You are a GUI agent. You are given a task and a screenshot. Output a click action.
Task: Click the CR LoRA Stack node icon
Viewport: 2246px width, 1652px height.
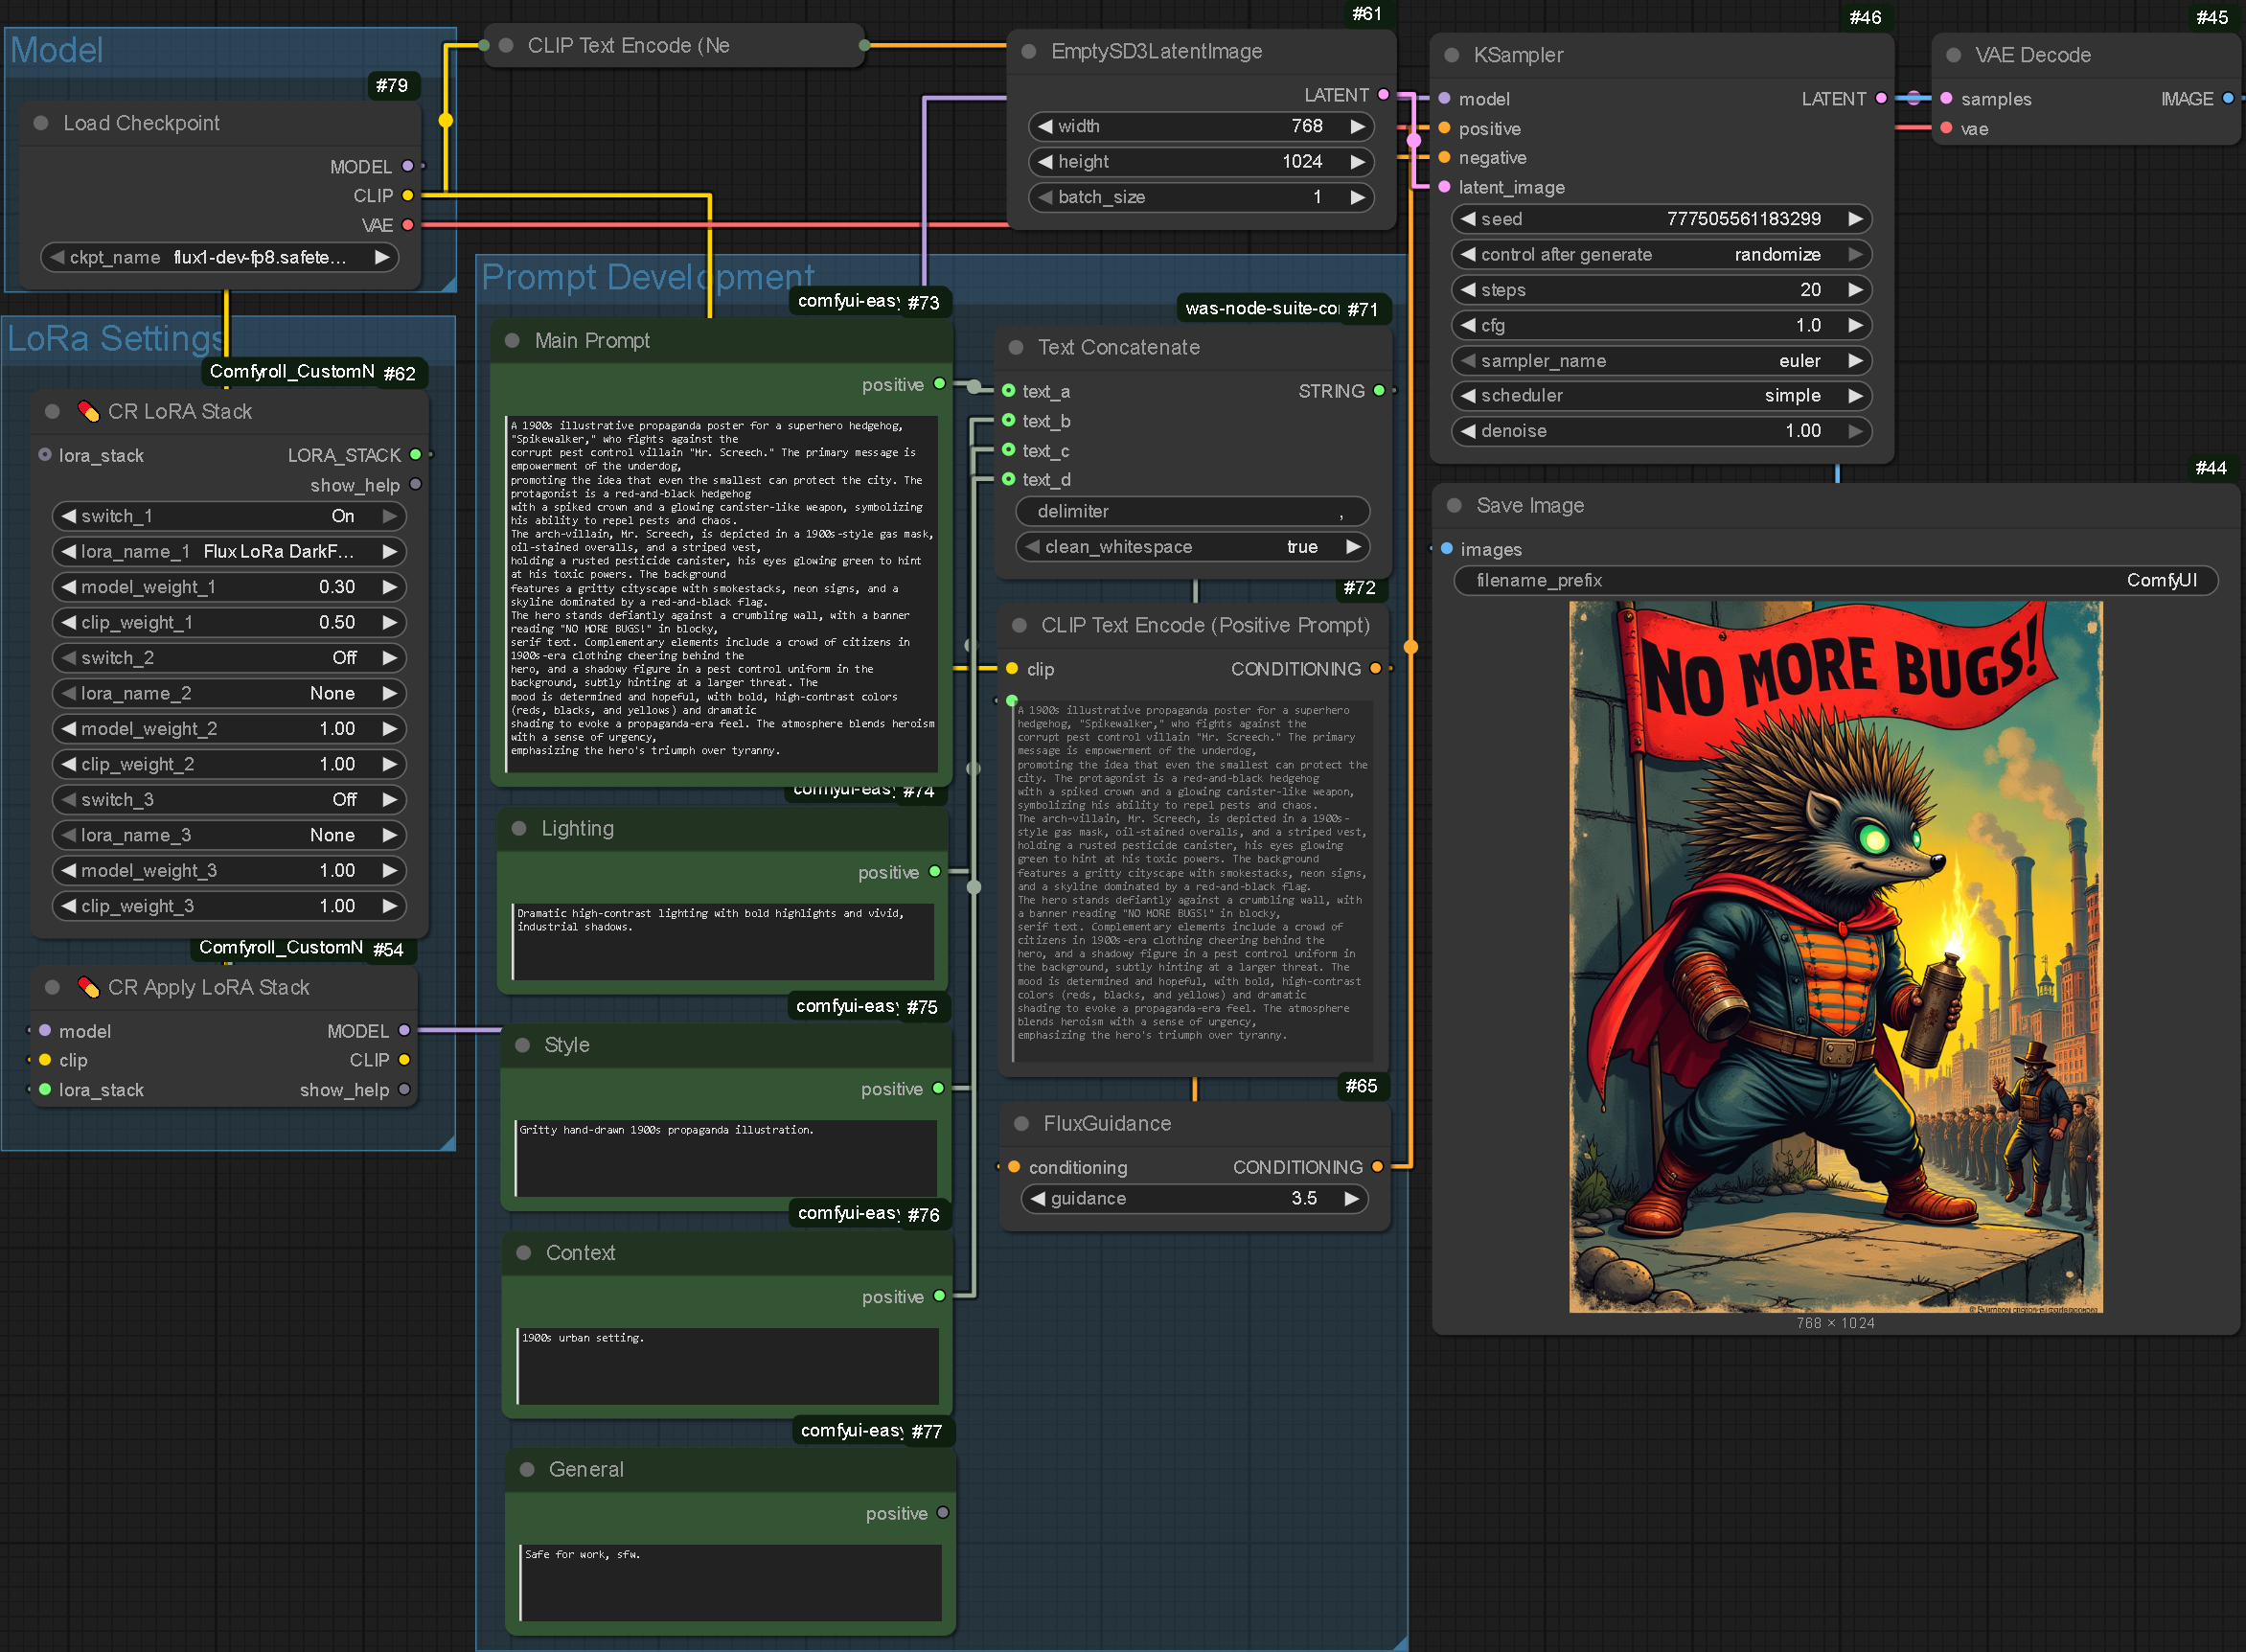point(88,411)
